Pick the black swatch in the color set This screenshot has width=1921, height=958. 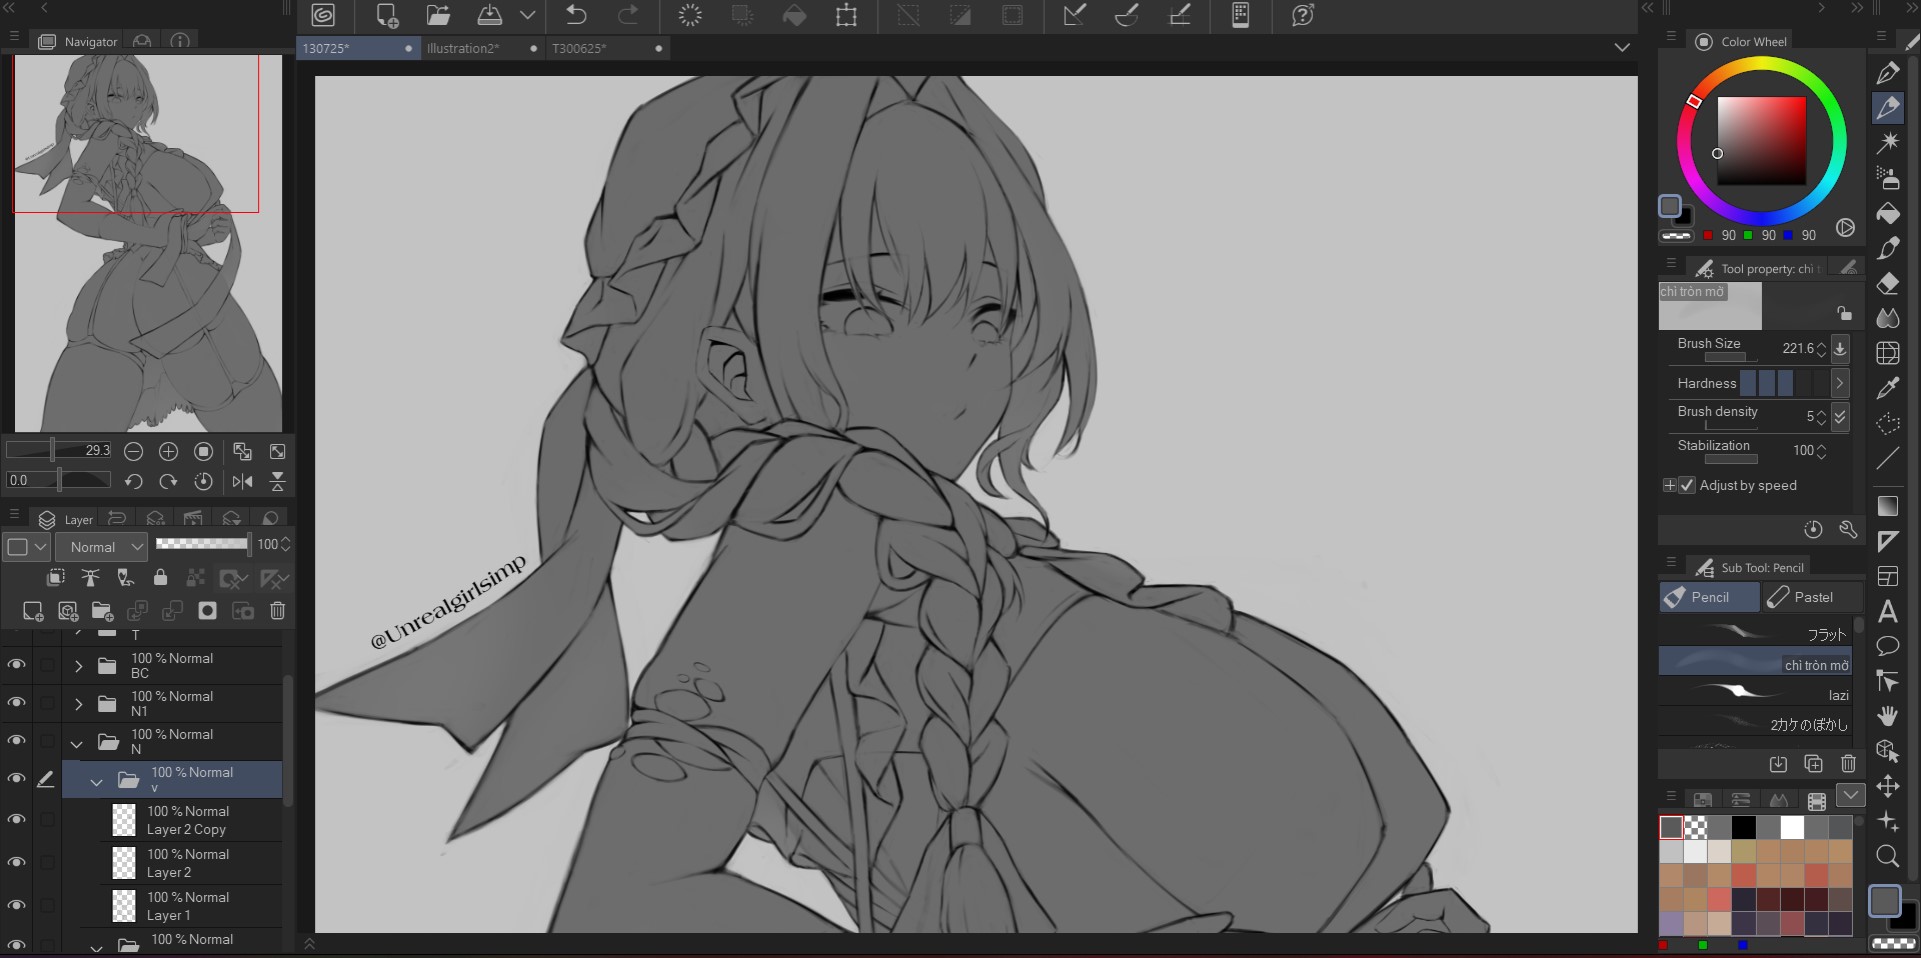coord(1743,827)
